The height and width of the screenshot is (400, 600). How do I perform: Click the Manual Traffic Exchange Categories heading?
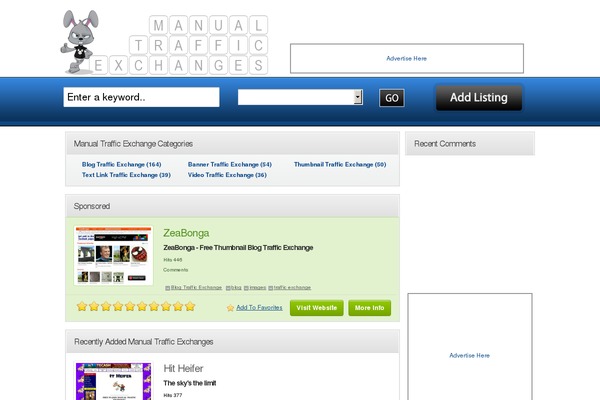click(x=133, y=144)
